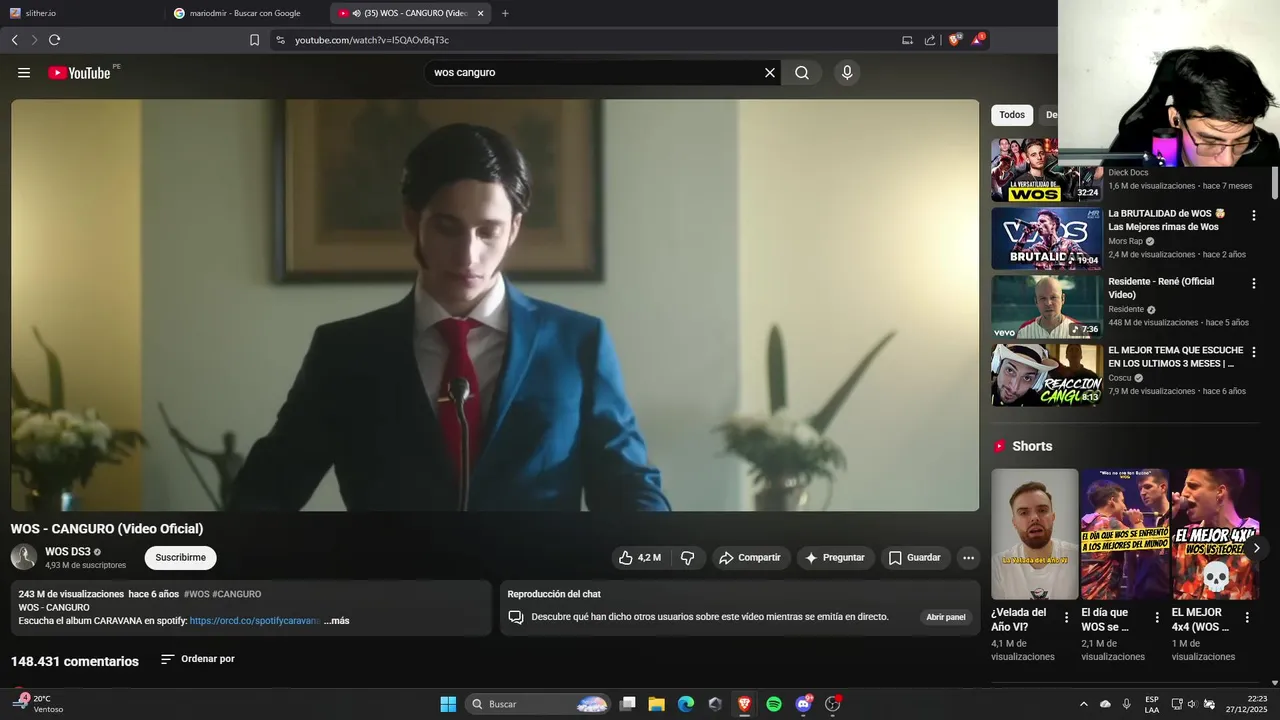Image resolution: width=1280 pixels, height=720 pixels.
Task: Click the Preguntar button
Action: pyautogui.click(x=835, y=558)
